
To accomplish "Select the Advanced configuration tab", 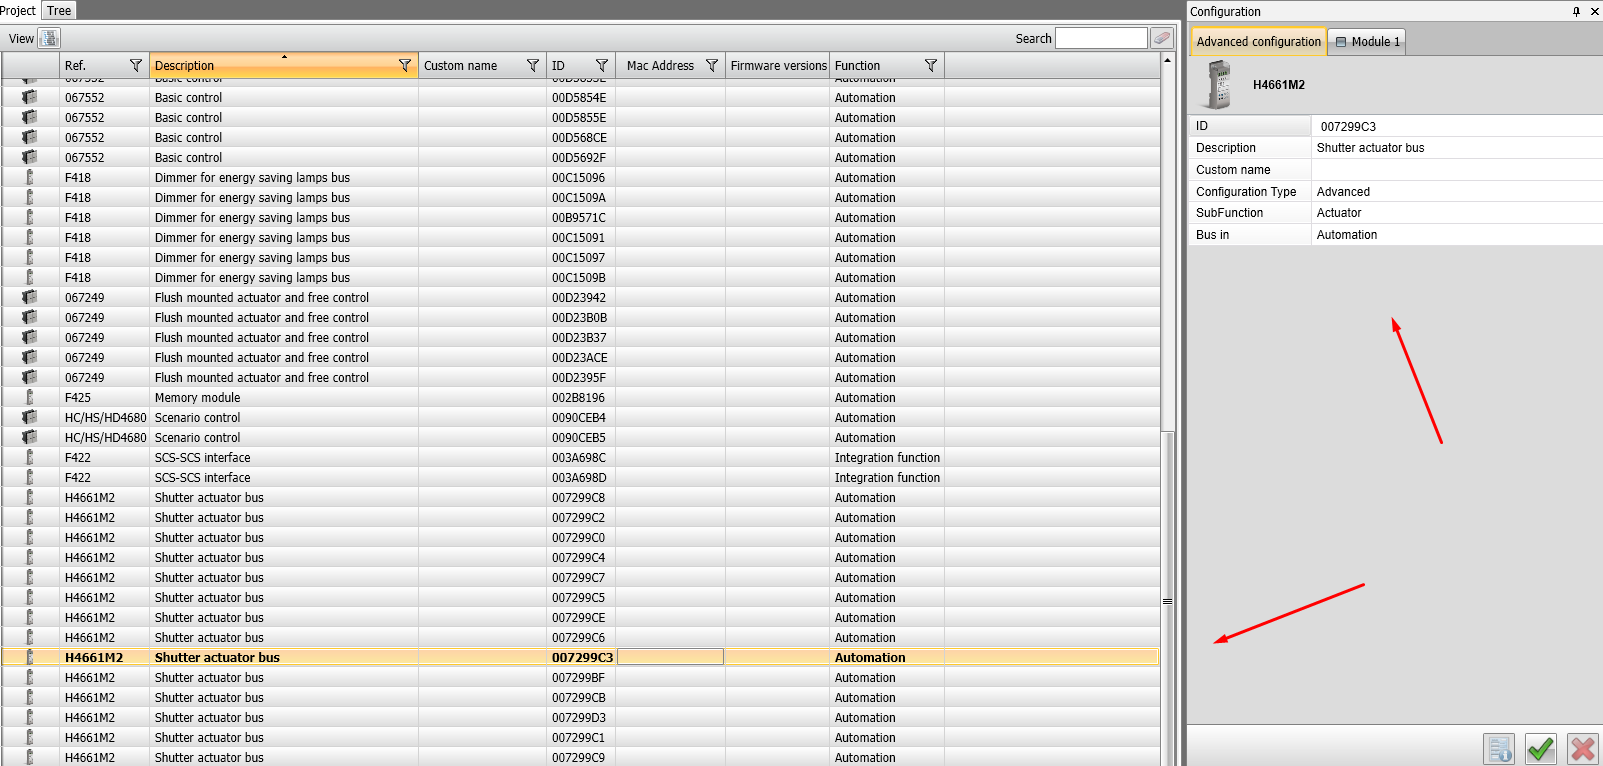I will [x=1258, y=41].
